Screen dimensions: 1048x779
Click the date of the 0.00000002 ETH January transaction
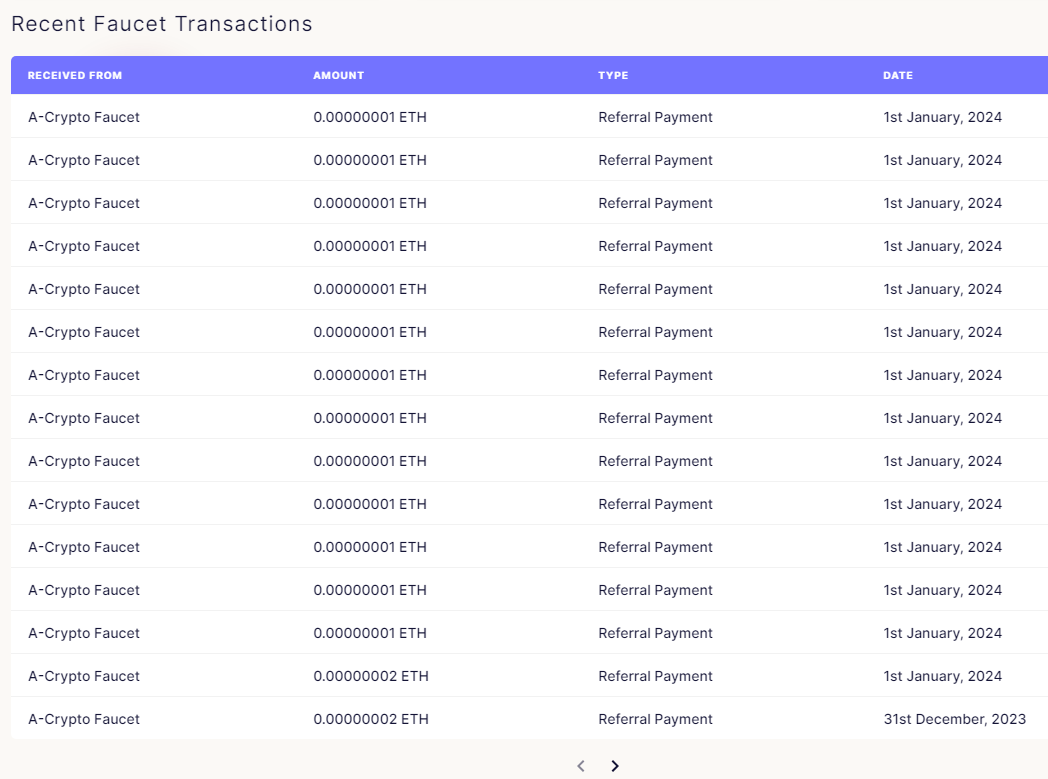point(942,676)
